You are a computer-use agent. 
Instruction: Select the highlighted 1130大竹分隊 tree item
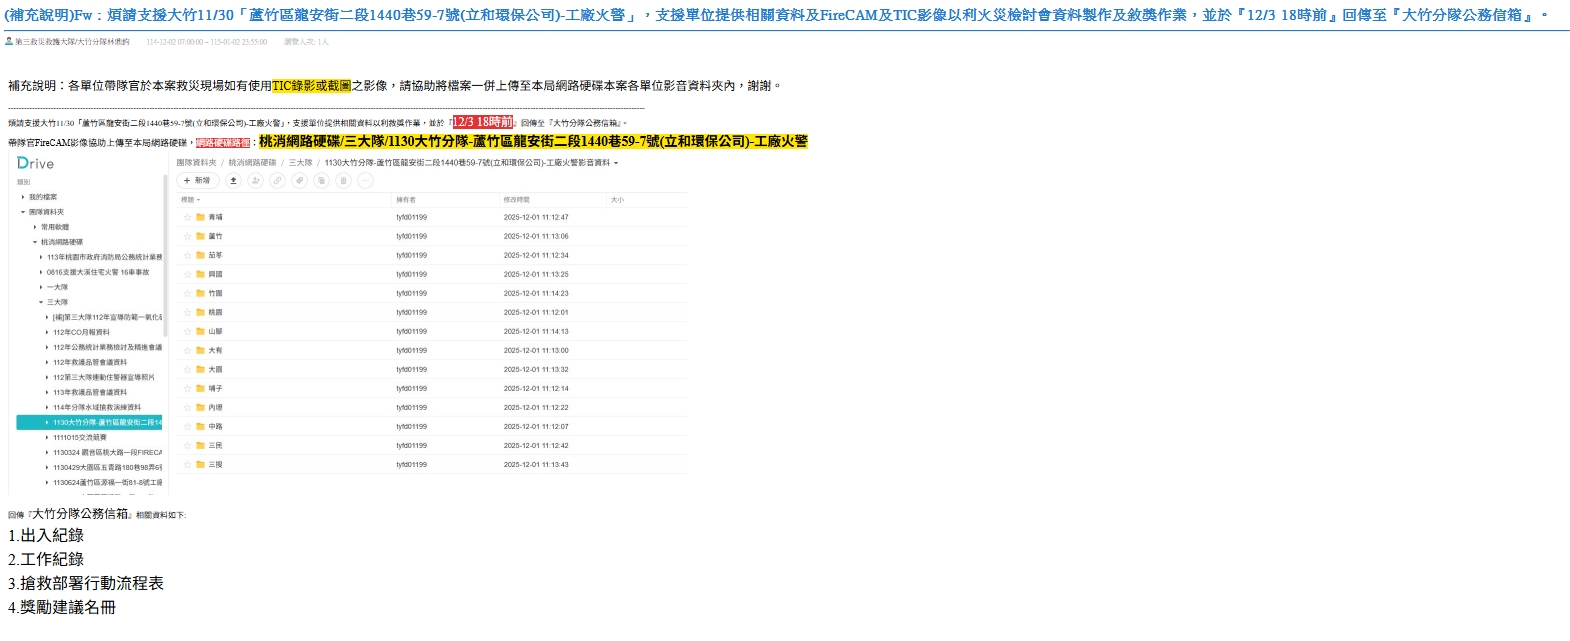pos(100,423)
